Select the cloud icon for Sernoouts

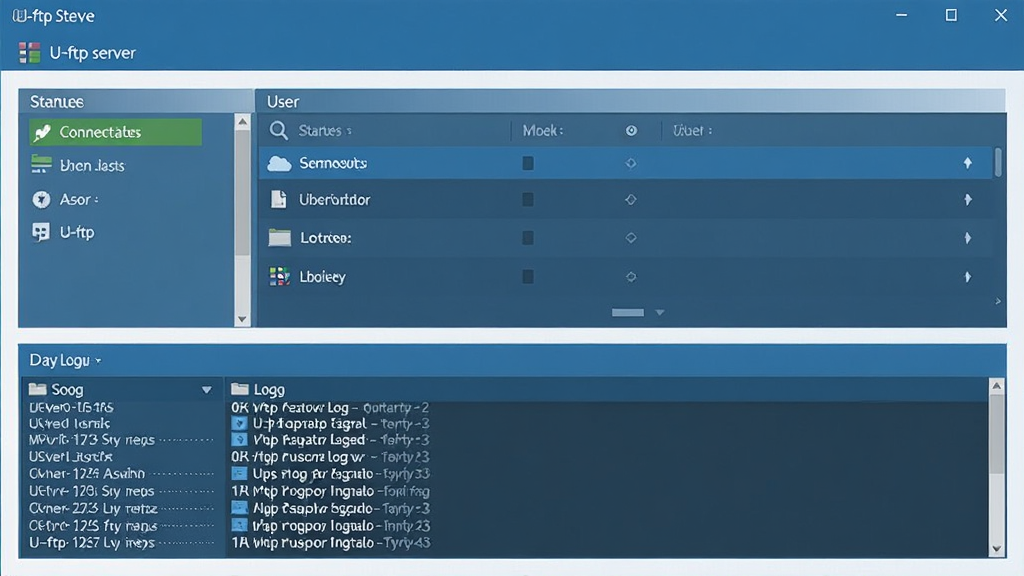[x=279, y=163]
